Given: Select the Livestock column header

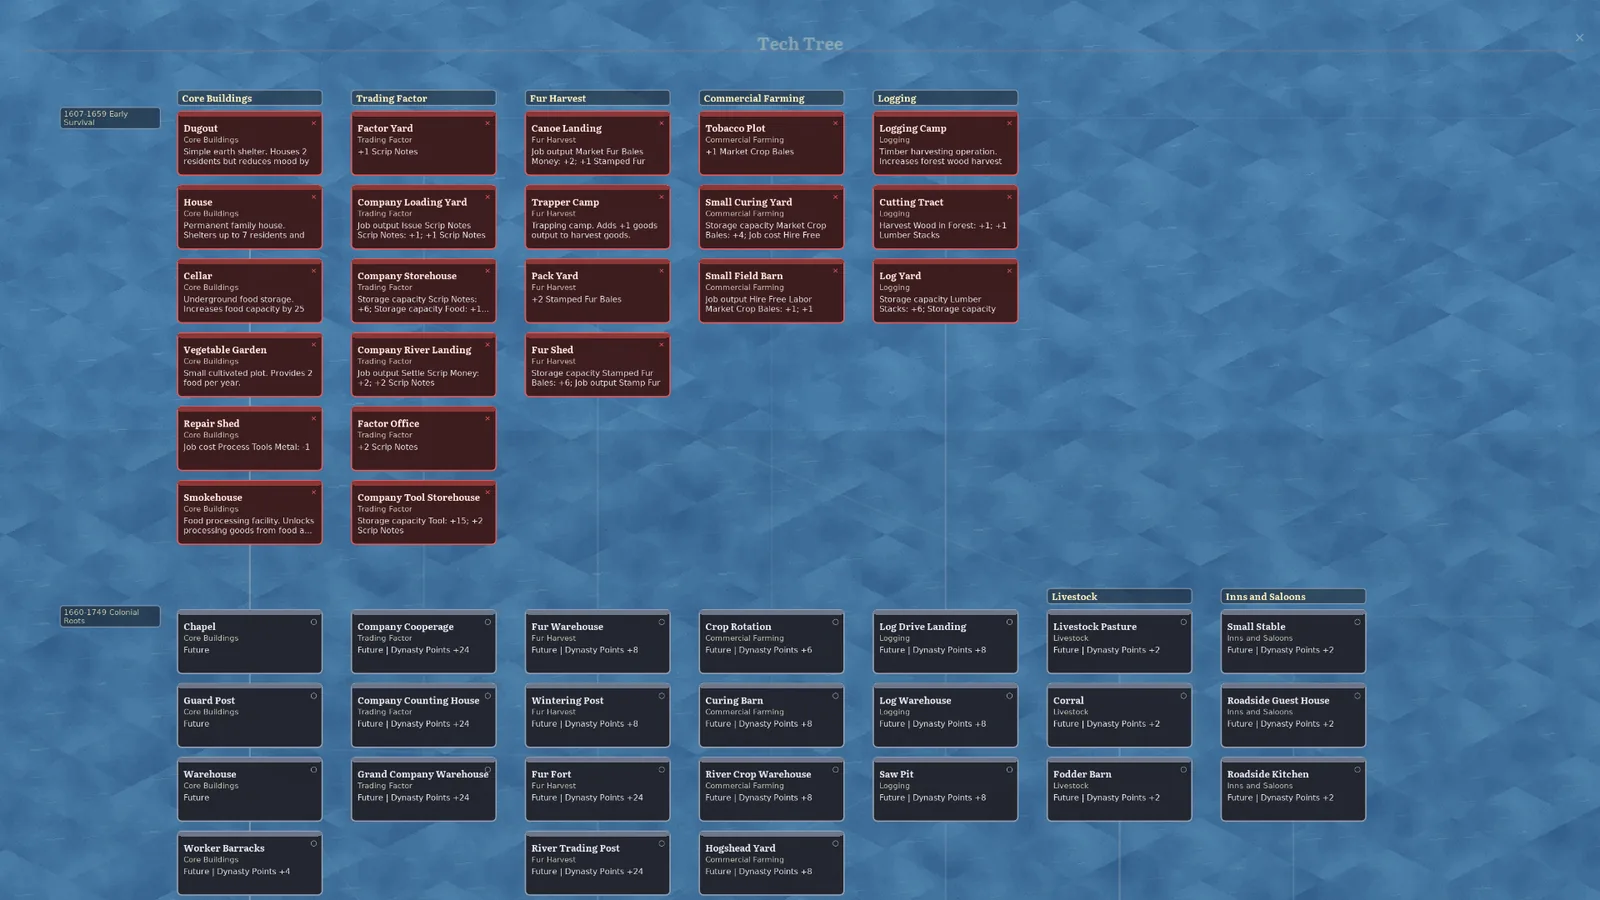Looking at the screenshot, I should (x=1120, y=596).
